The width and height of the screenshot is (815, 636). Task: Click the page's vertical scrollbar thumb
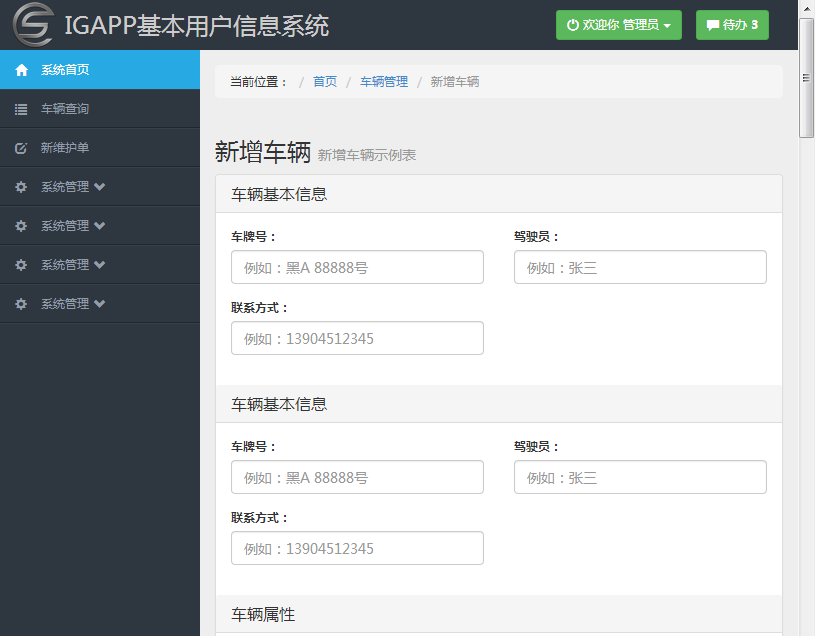pos(806,78)
